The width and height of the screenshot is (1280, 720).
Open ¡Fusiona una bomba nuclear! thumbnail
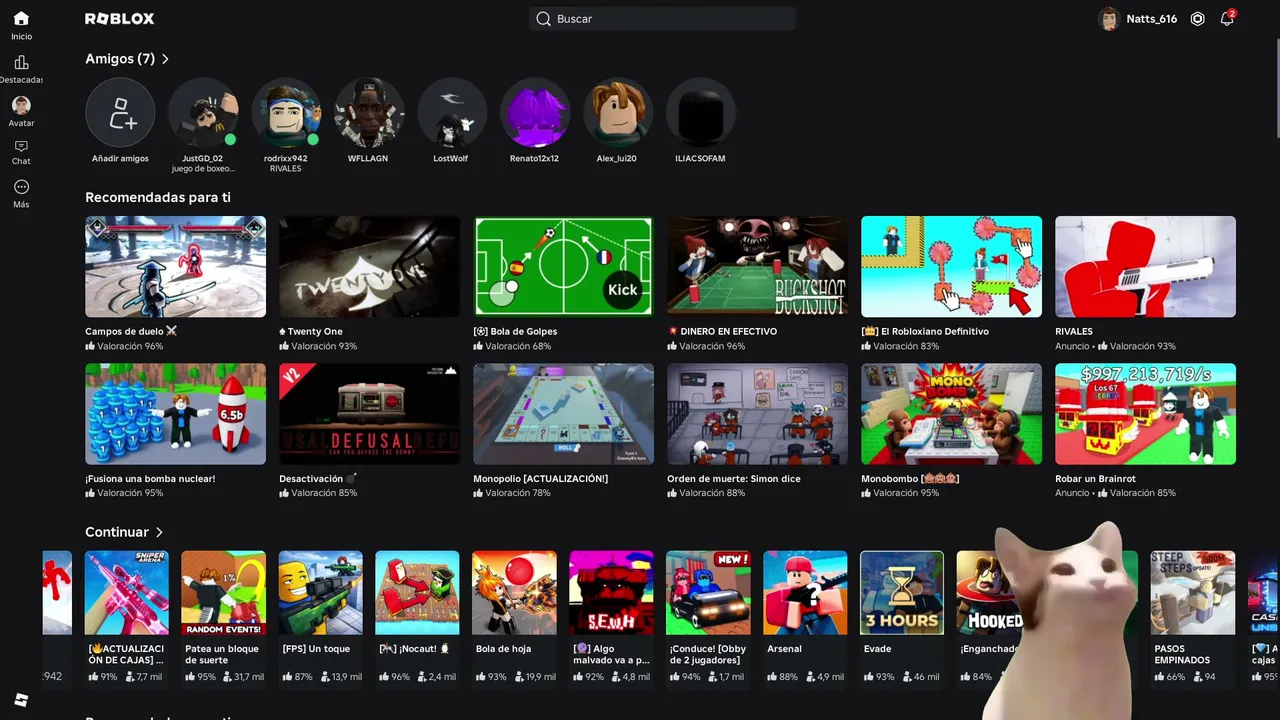[176, 414]
